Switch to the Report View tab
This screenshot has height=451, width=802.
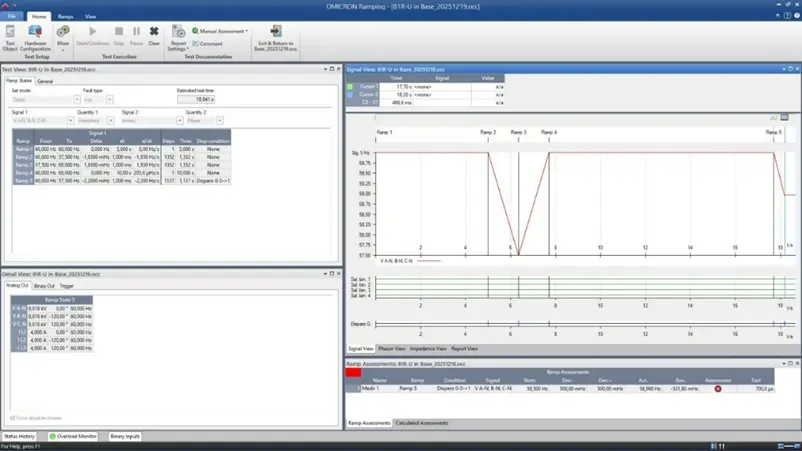pyautogui.click(x=464, y=349)
